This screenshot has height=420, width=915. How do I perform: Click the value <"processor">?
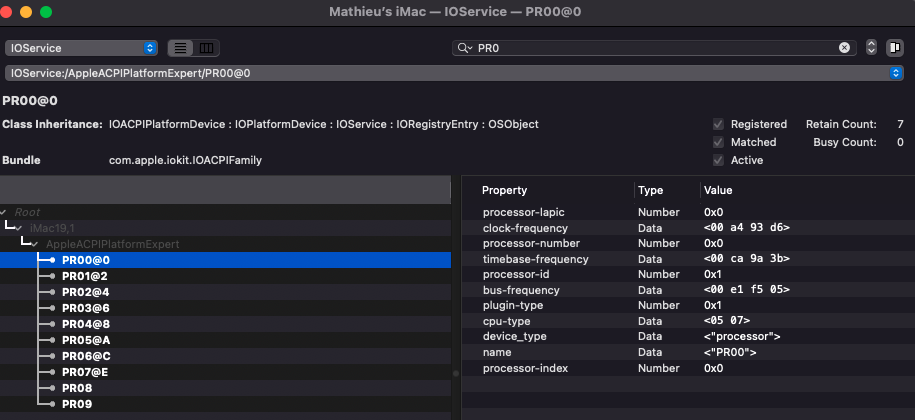(742, 337)
